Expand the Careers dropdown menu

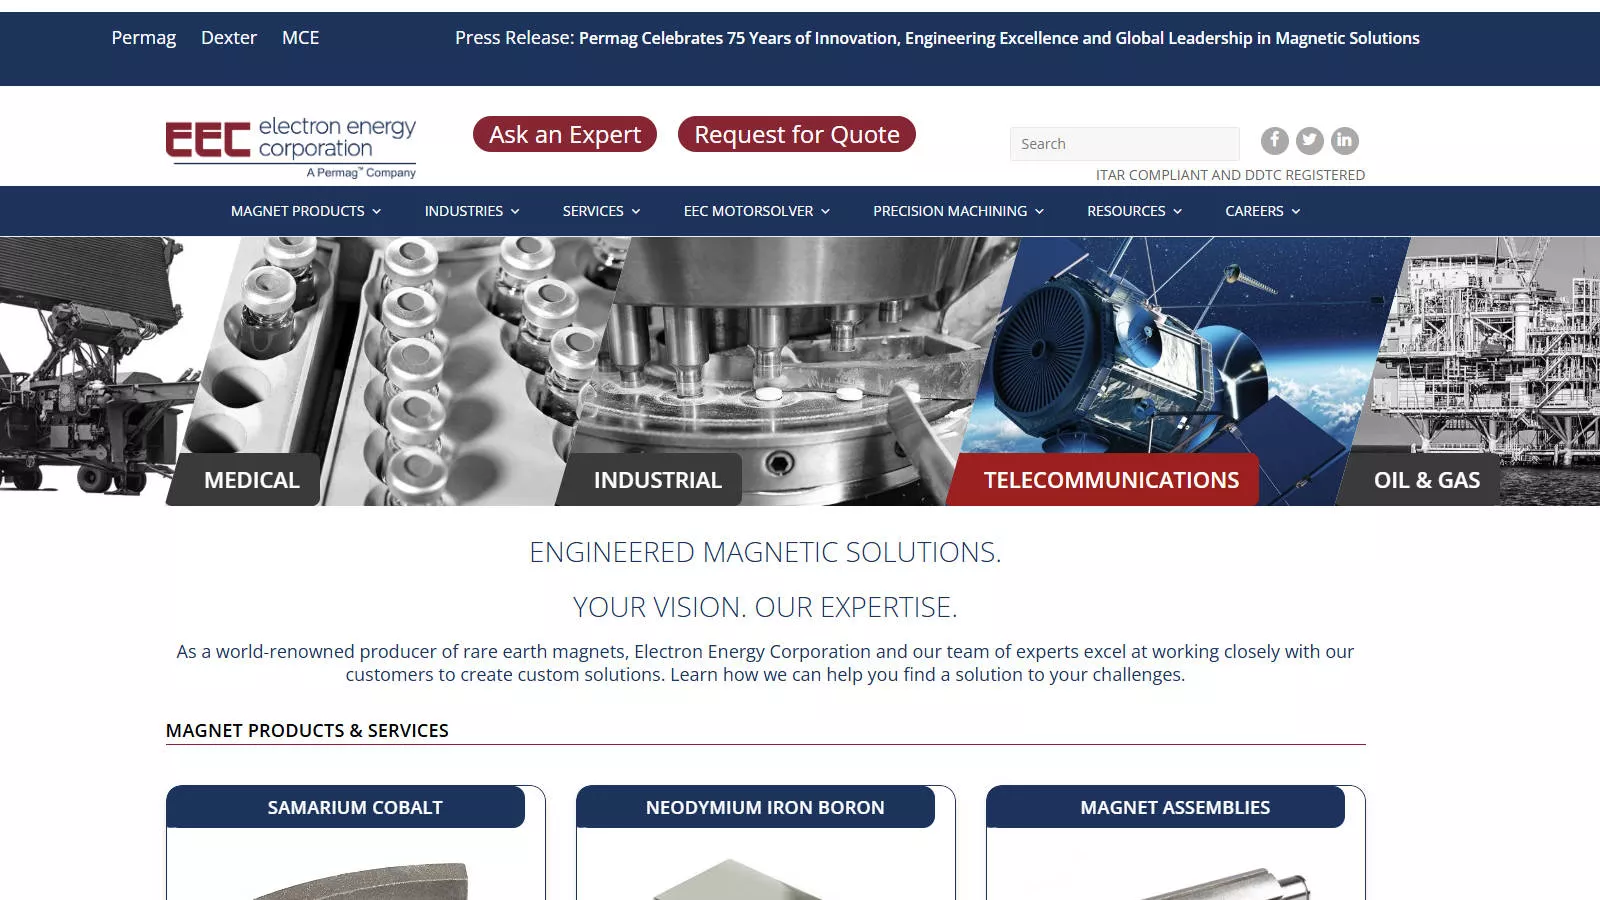1263,211
